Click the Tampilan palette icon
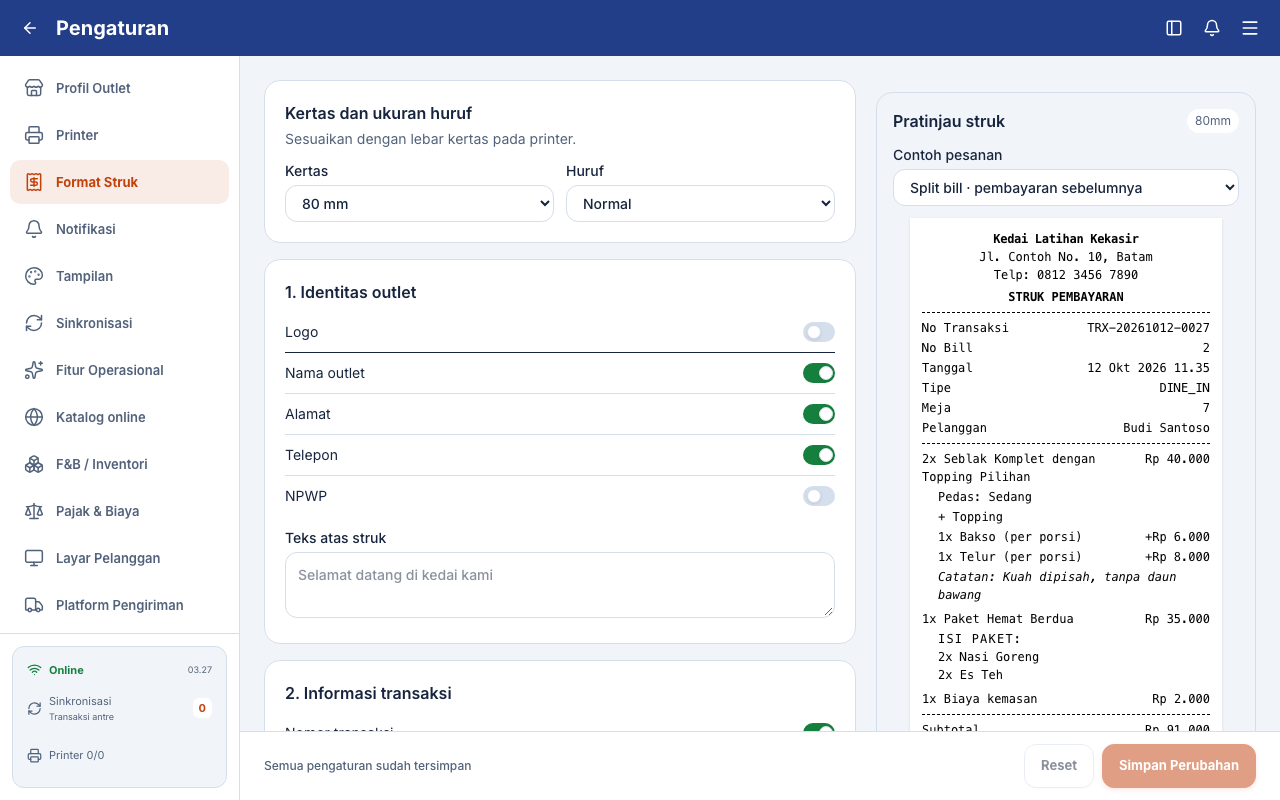Viewport: 1280px width, 800px height. click(34, 276)
